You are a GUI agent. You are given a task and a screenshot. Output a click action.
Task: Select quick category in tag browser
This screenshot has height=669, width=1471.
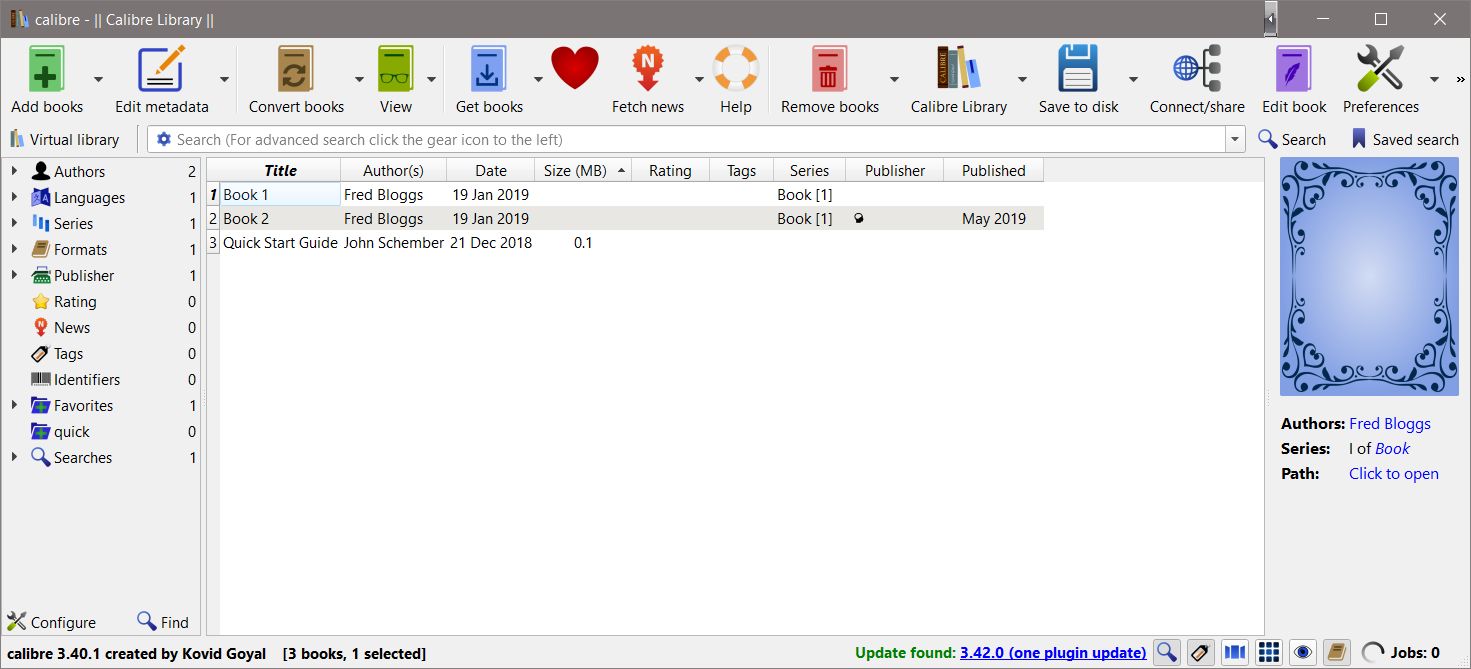(72, 432)
